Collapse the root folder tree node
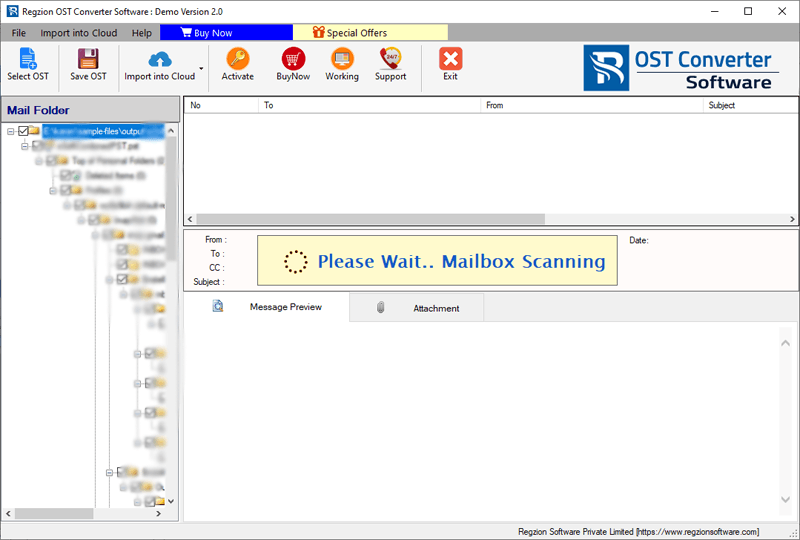 pos(10,131)
